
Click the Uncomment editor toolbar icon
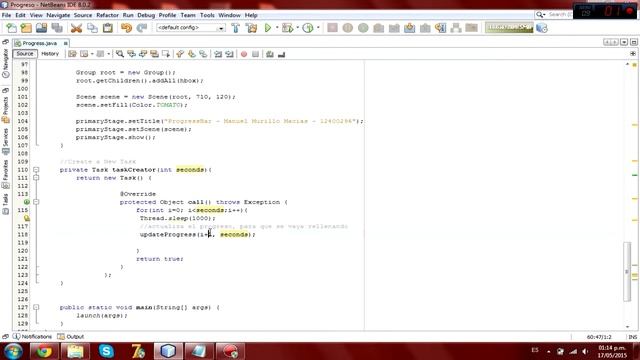281,54
